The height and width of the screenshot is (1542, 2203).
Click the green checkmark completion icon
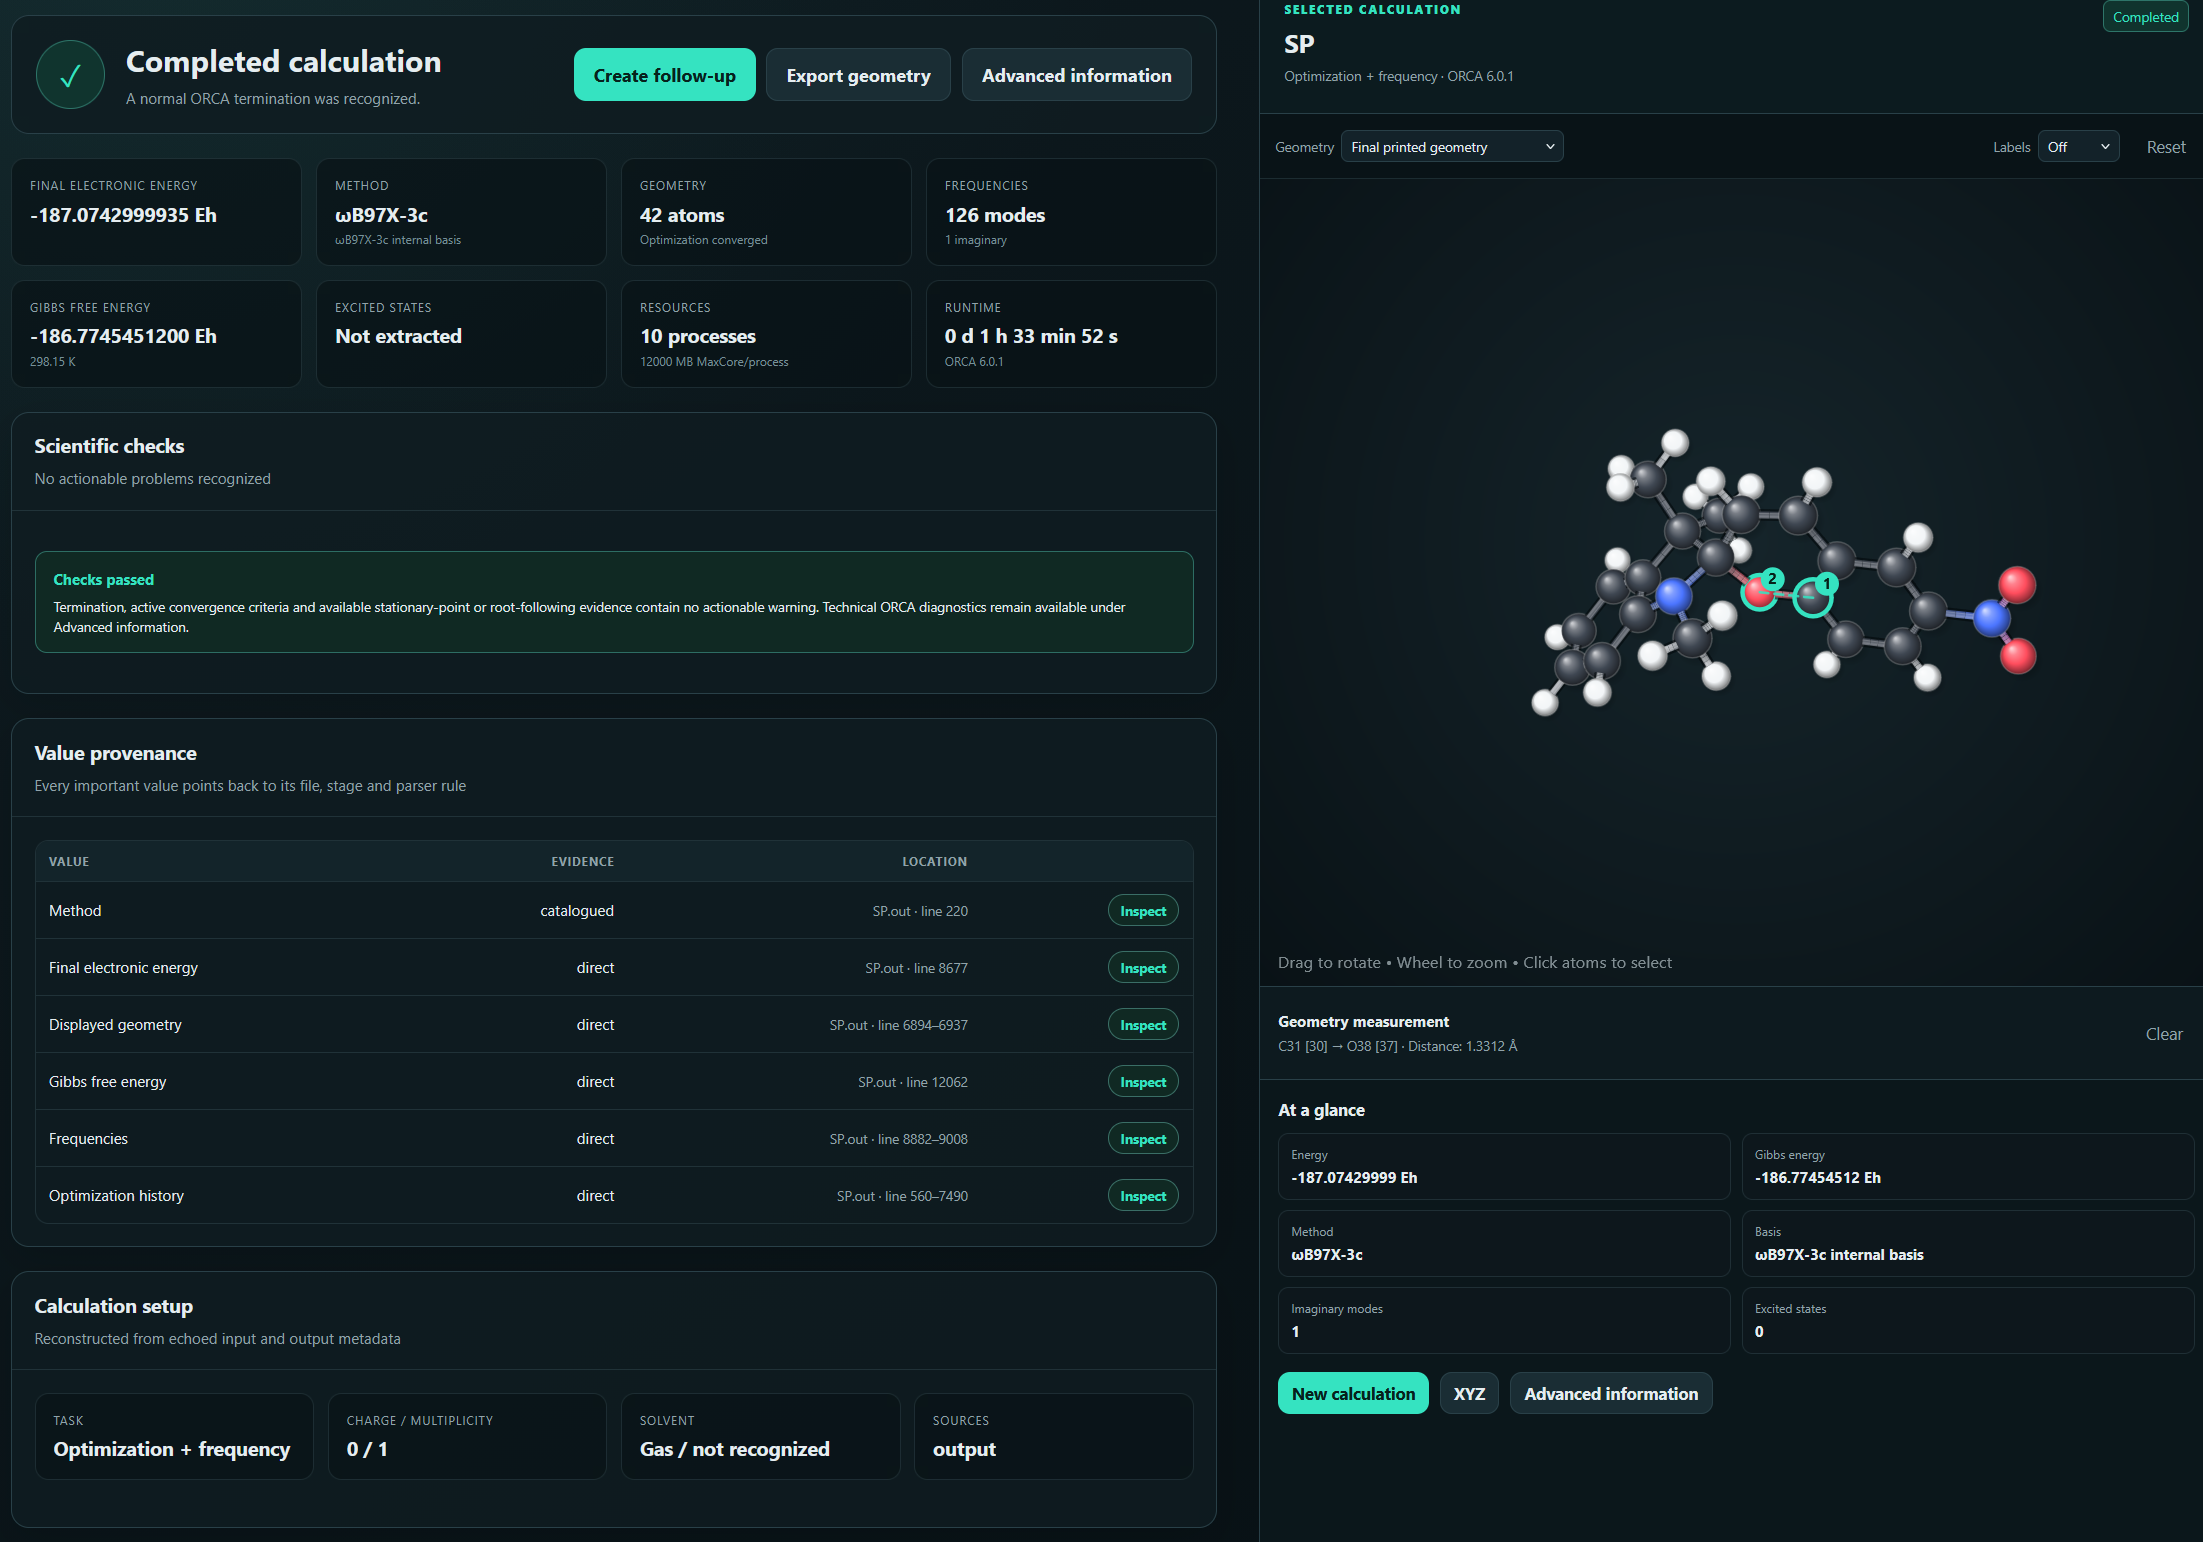(x=70, y=75)
